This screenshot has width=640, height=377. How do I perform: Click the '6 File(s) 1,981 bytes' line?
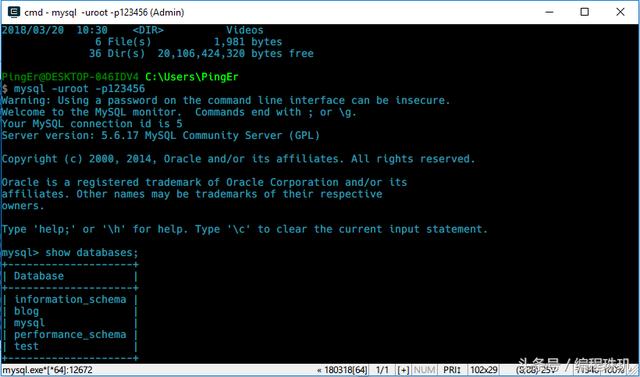click(x=189, y=42)
